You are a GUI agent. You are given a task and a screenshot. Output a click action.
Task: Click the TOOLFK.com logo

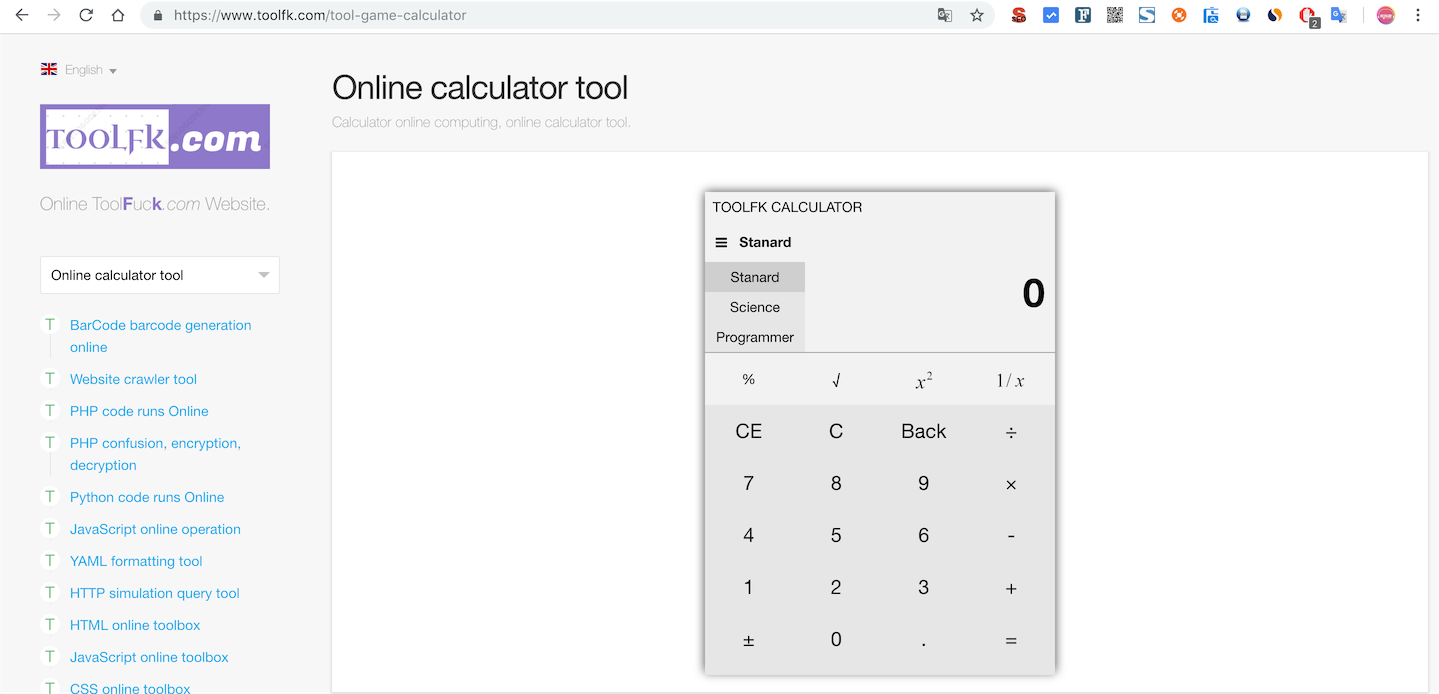click(155, 137)
